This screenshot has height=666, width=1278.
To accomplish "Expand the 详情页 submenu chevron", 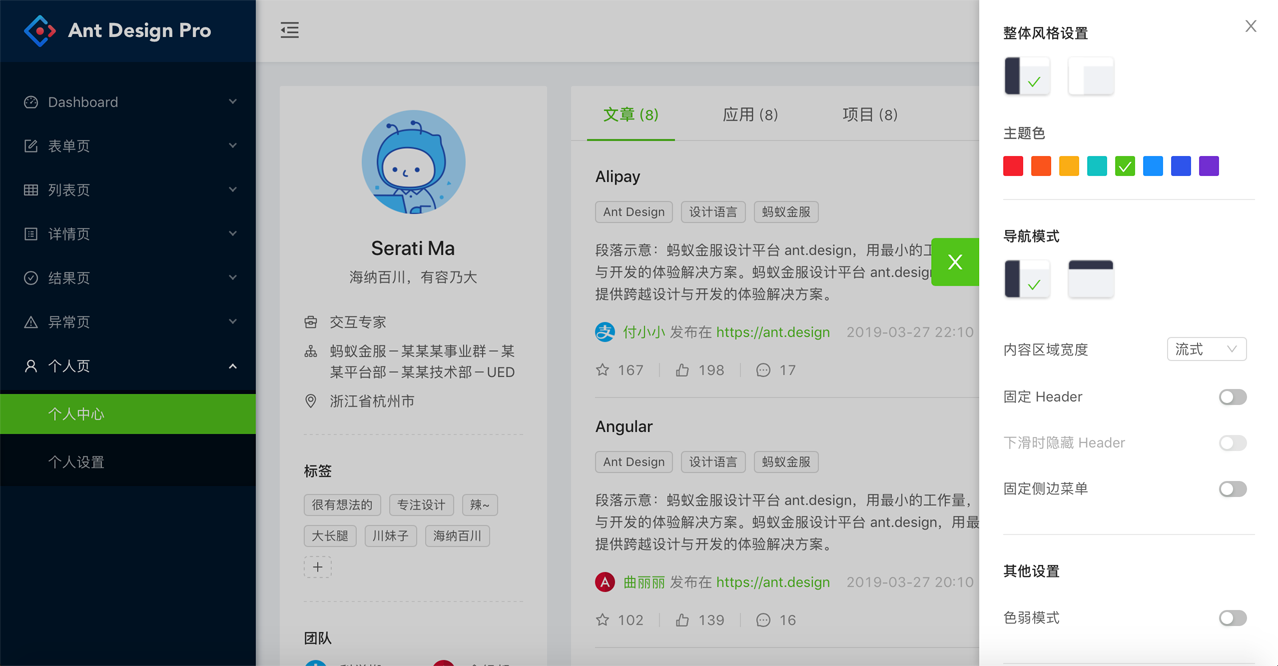I will tap(233, 234).
